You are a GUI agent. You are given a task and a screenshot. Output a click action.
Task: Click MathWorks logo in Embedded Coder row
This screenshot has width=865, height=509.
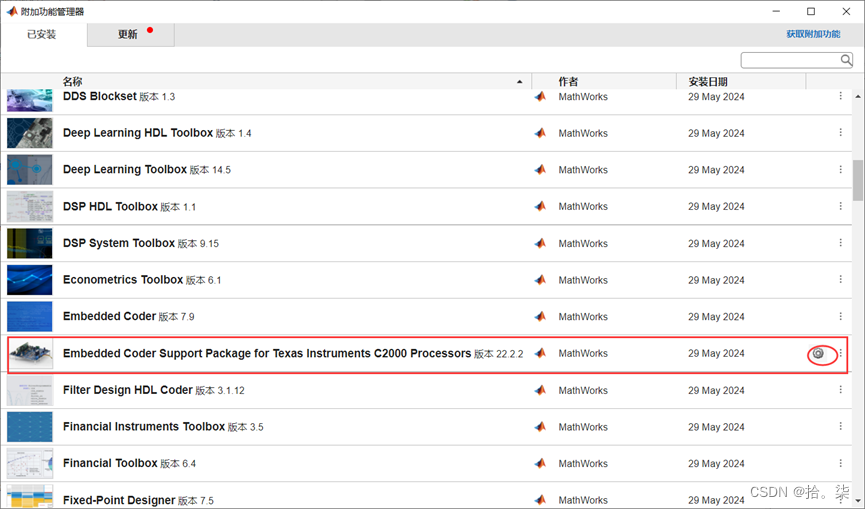pos(540,316)
